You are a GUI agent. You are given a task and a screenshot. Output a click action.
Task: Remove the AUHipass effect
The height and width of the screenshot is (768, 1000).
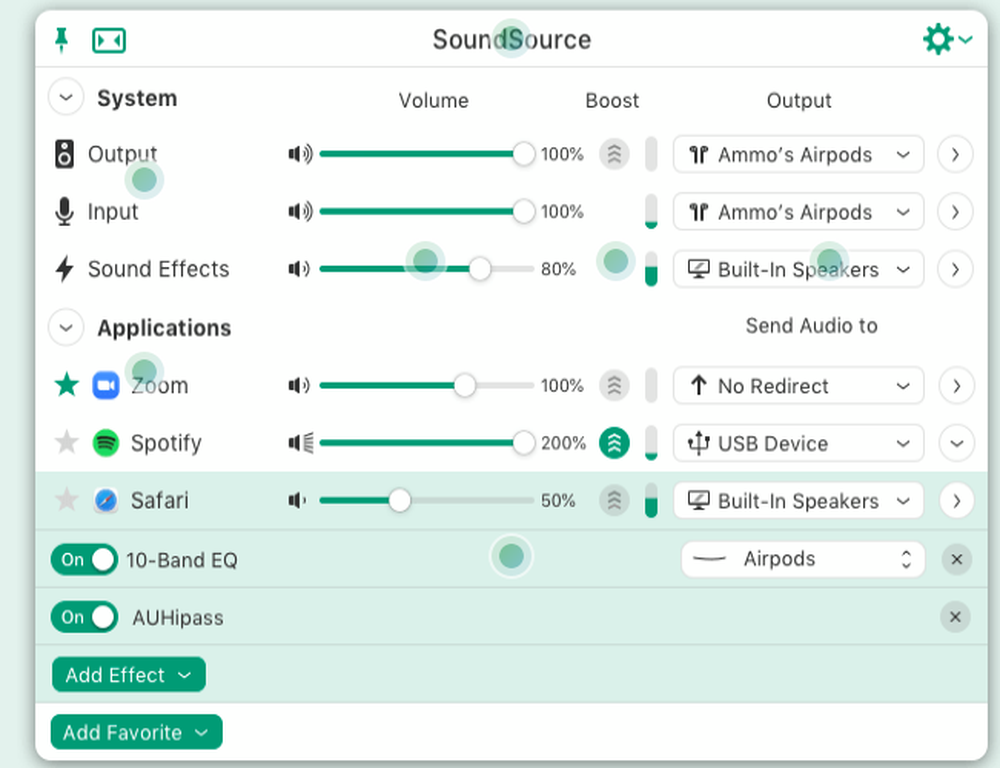point(955,617)
